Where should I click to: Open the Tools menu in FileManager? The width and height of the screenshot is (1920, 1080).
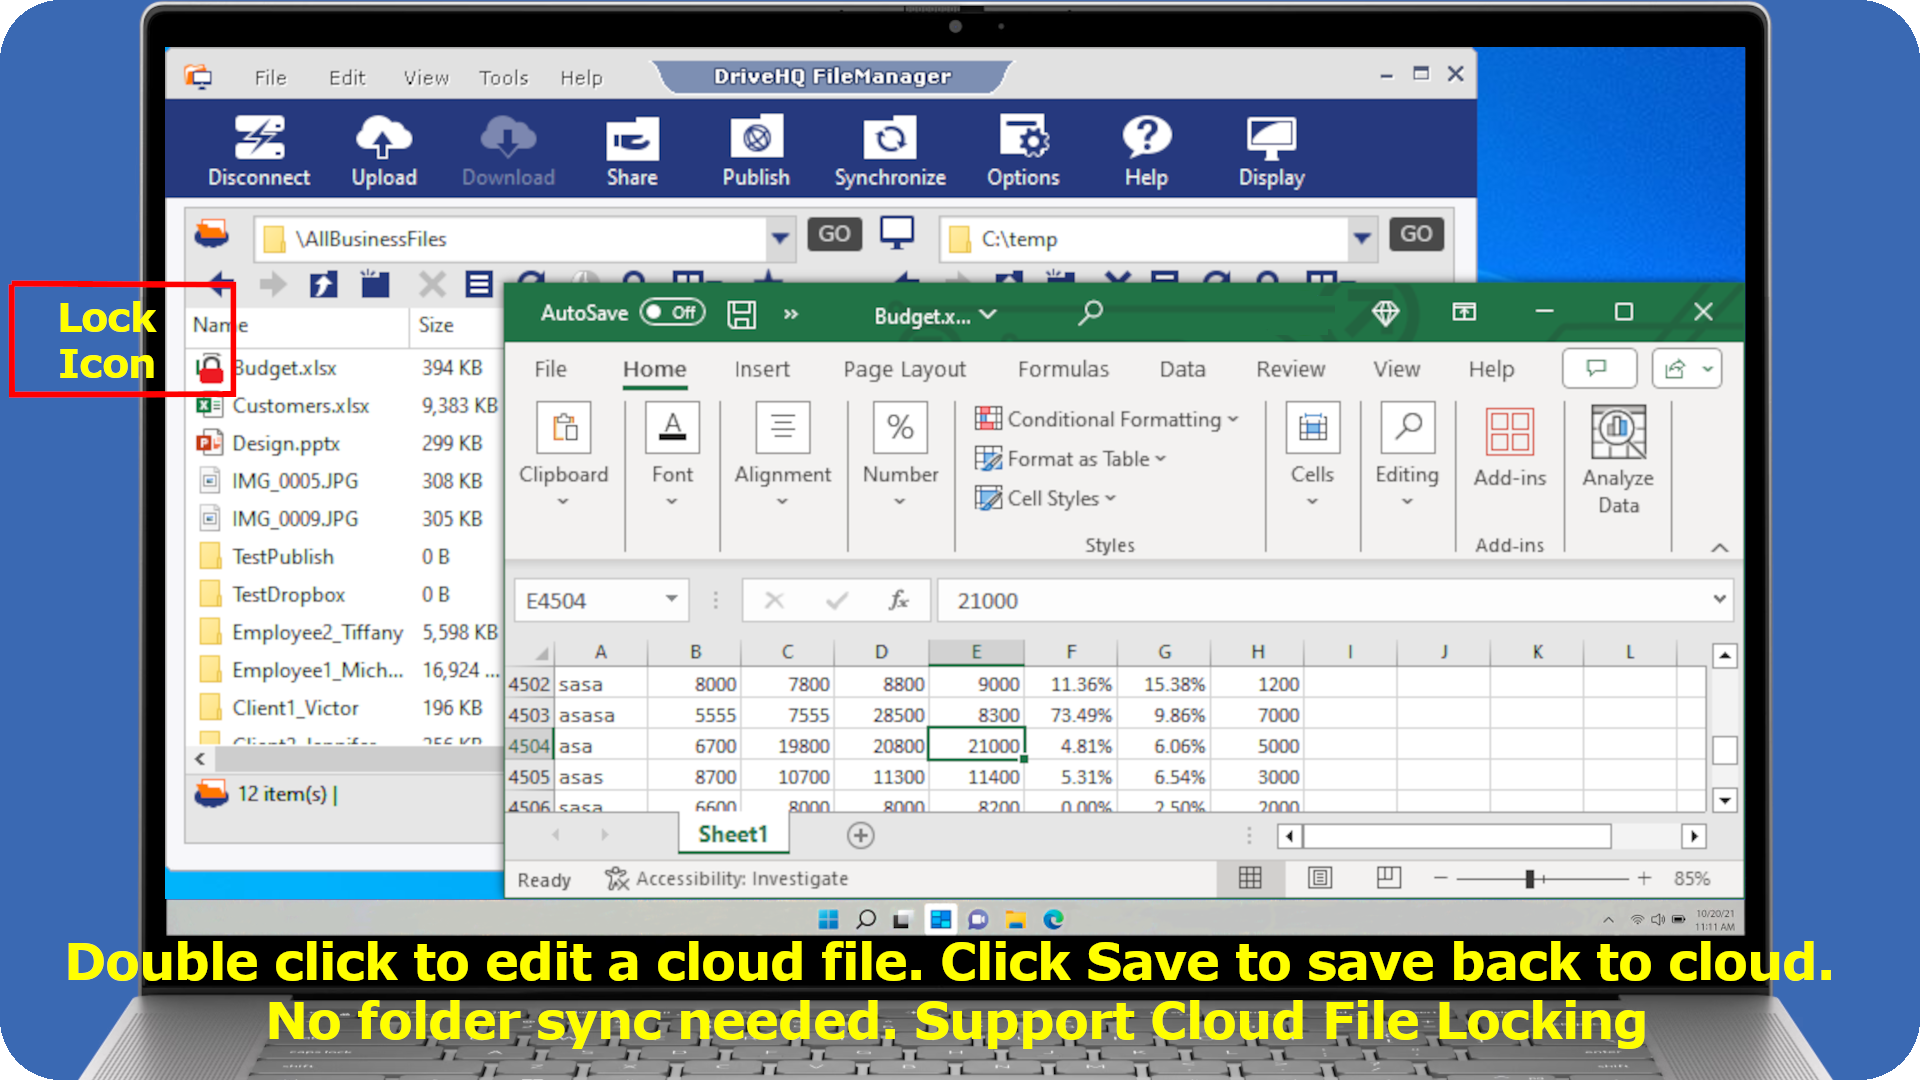tap(503, 78)
